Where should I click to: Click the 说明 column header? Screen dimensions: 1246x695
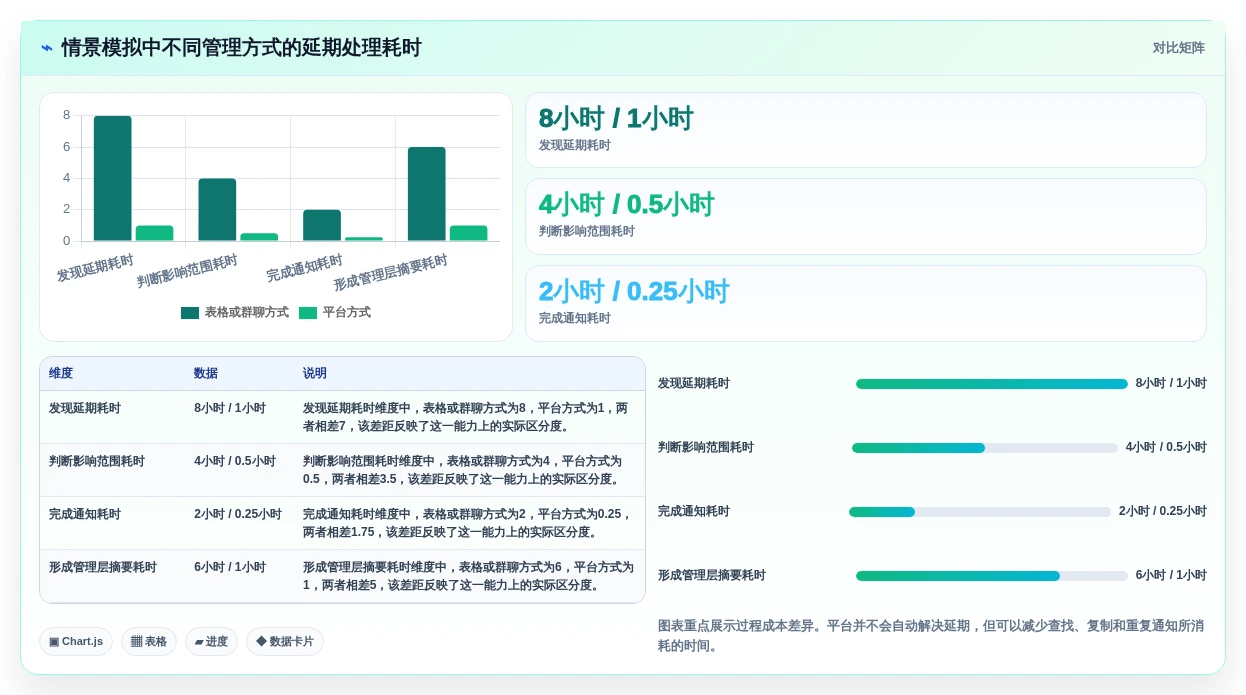[315, 373]
